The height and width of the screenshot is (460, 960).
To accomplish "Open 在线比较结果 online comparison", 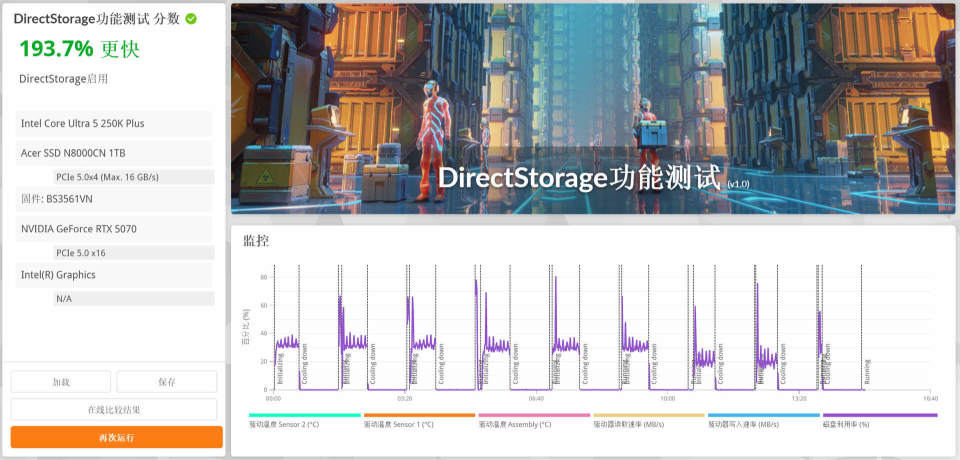I will coord(114,409).
